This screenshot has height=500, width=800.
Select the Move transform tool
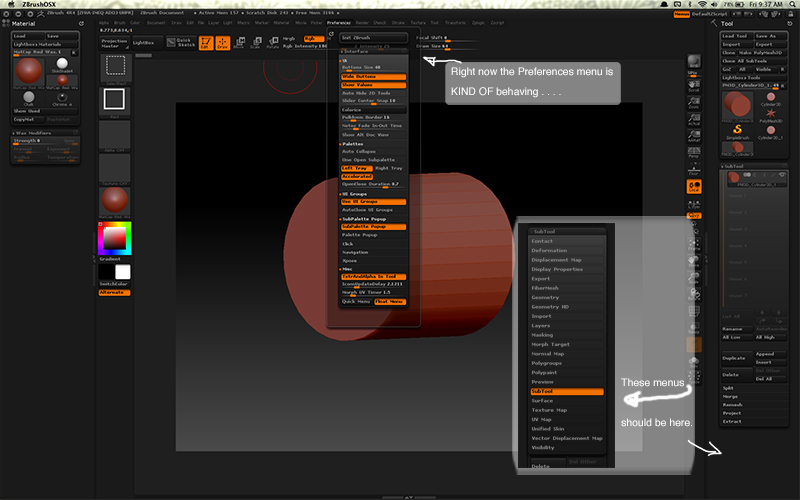pos(239,43)
